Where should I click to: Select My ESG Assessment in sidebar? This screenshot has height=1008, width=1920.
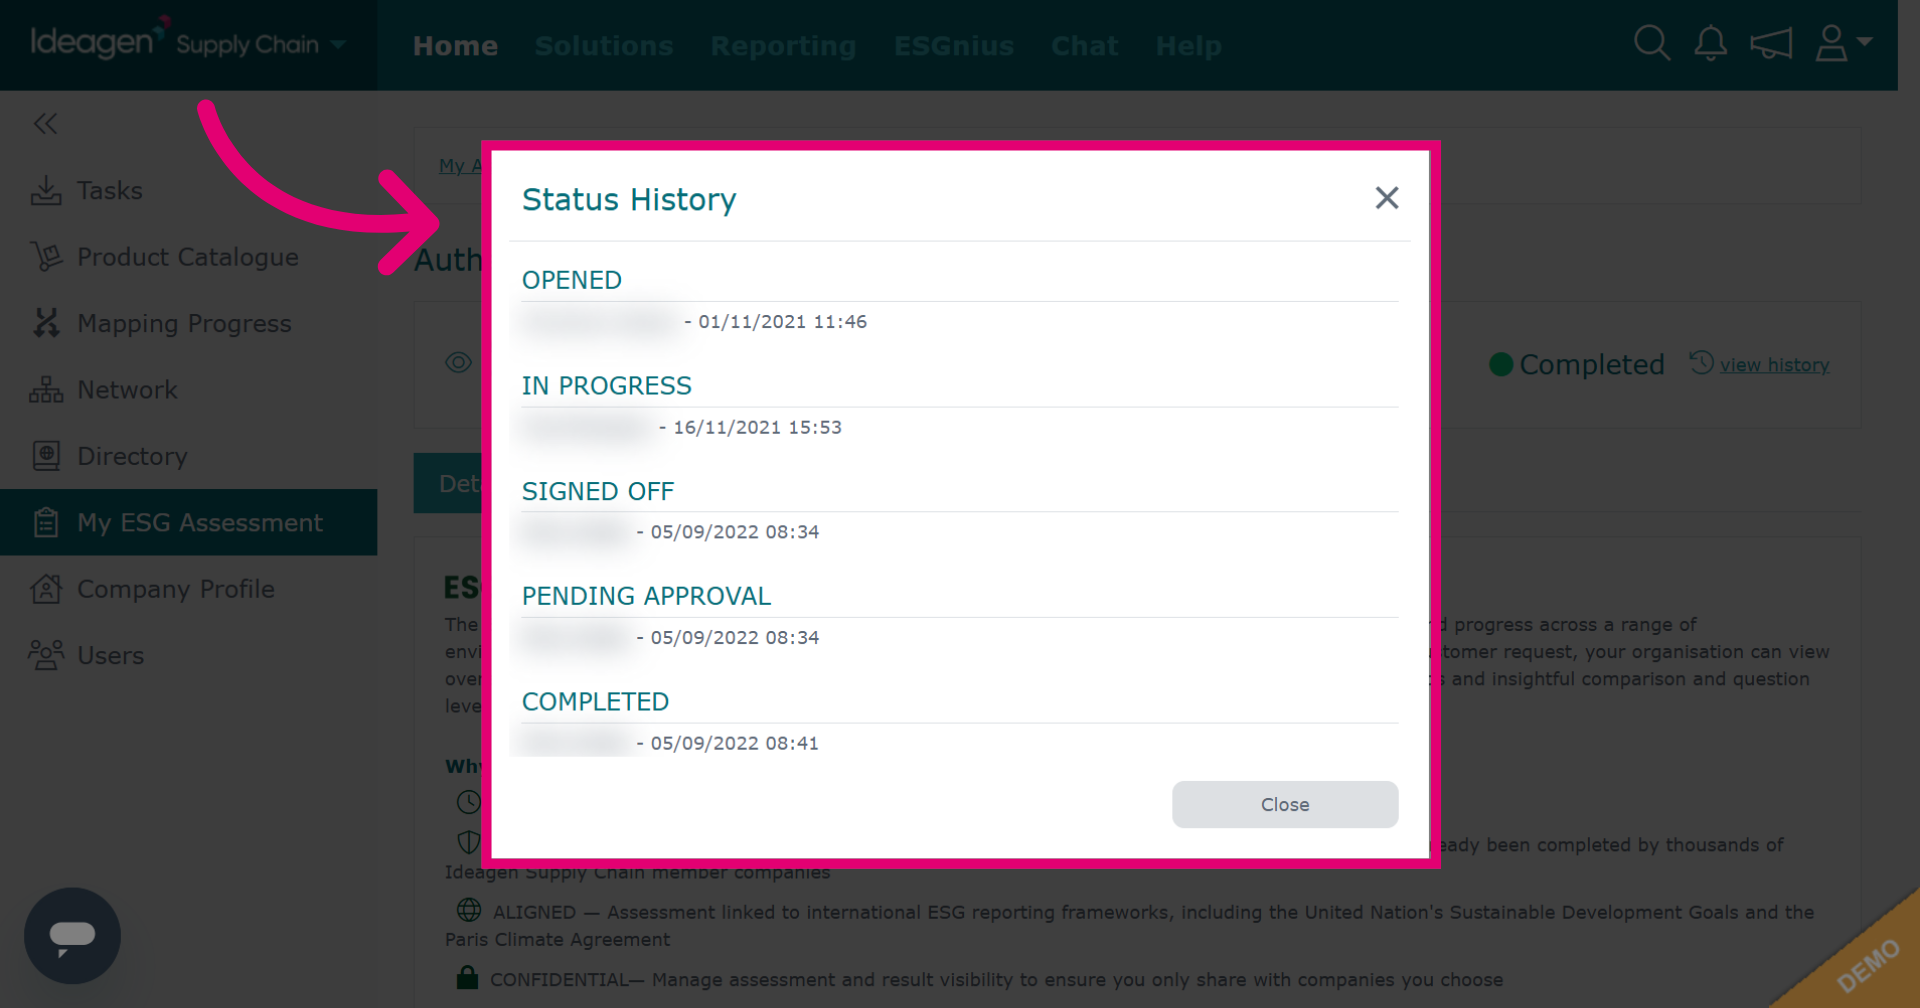click(x=188, y=522)
